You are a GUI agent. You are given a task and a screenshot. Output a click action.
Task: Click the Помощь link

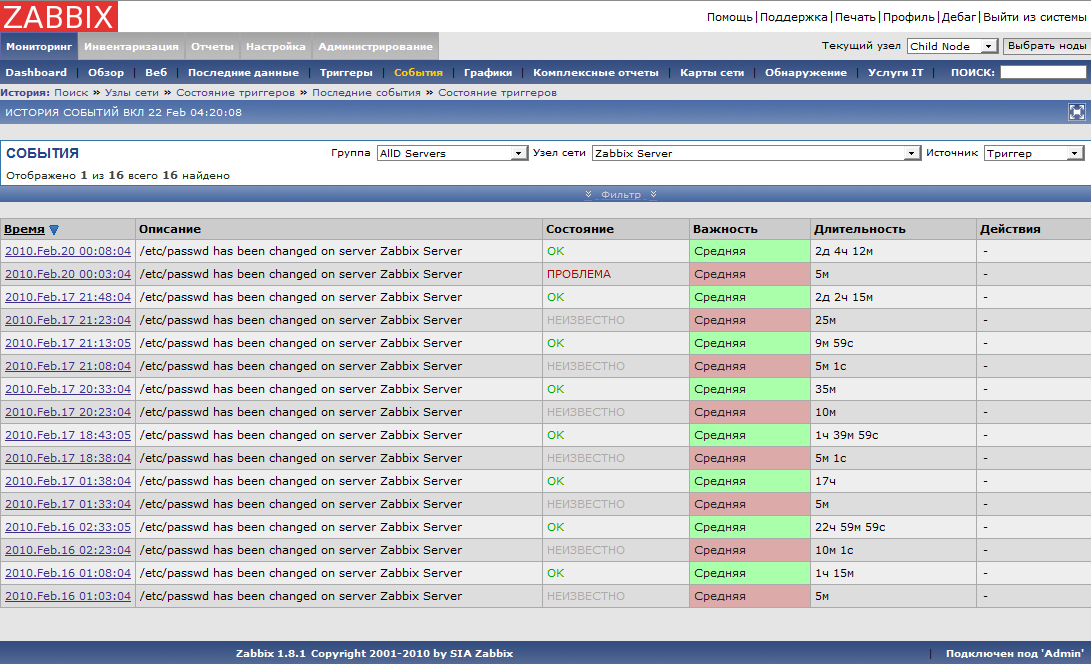[x=730, y=17]
